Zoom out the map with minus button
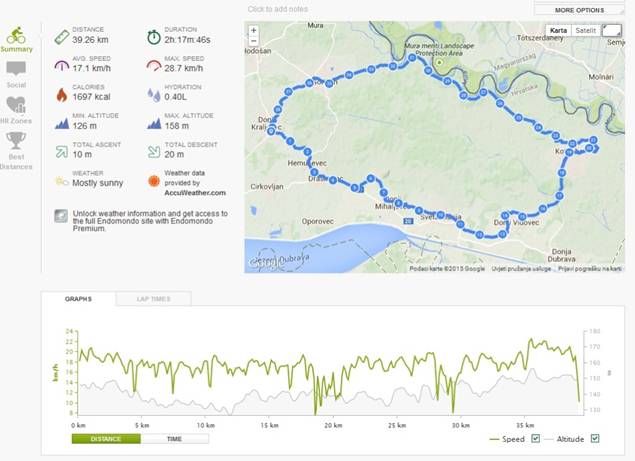The width and height of the screenshot is (635, 461). (x=254, y=40)
